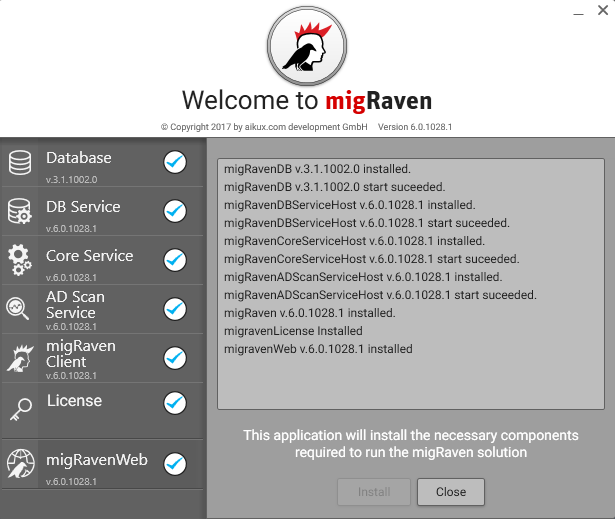Toggle the Database checkmark
This screenshot has width=615, height=519.
point(175,162)
